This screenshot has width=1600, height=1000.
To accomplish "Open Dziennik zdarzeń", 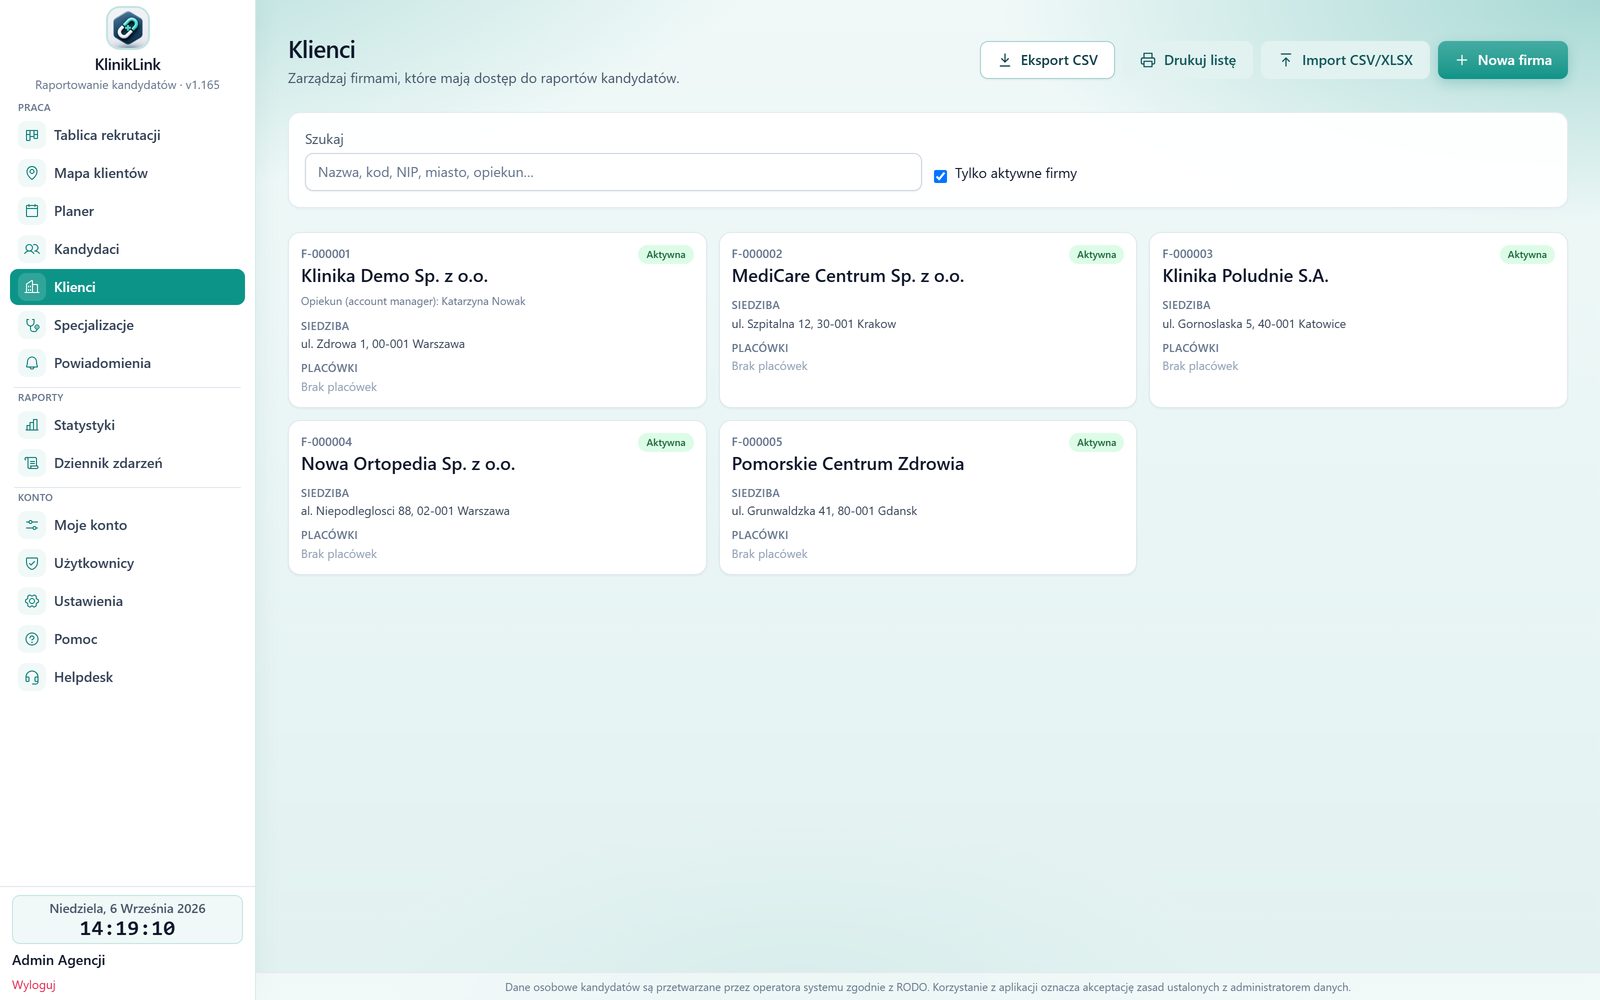I will pyautogui.click(x=127, y=463).
